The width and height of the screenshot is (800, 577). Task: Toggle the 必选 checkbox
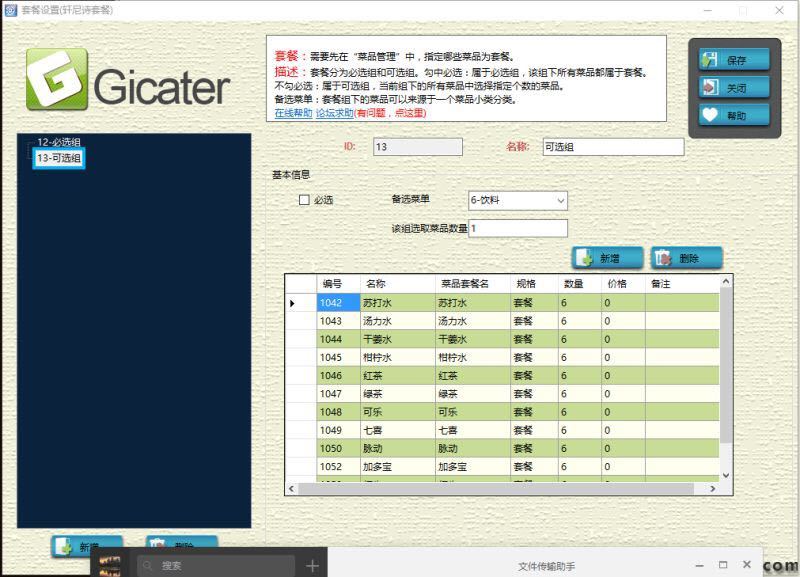coord(304,200)
